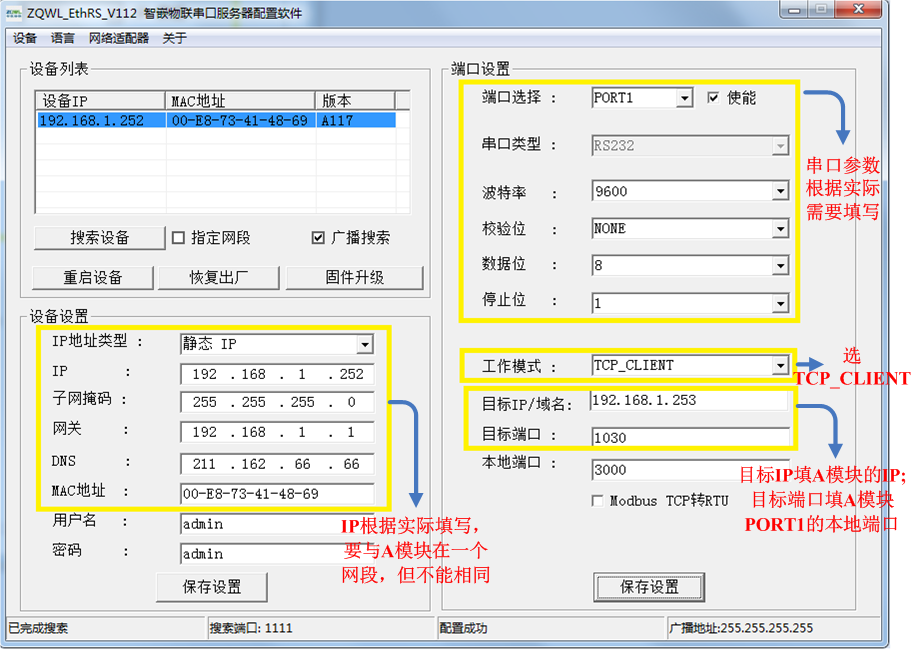Open the 关于 menu
Viewport: 911px width, 652px height.
tap(172, 37)
